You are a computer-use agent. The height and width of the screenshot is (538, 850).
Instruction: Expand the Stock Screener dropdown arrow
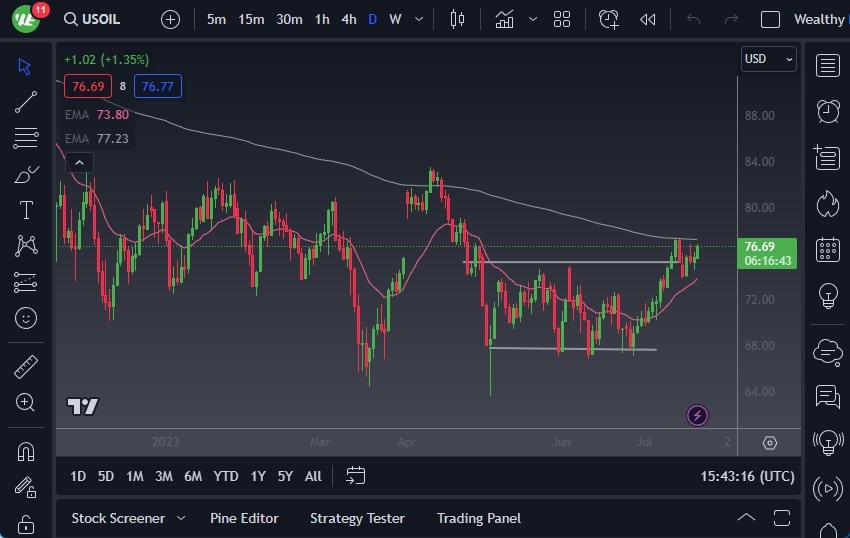(181, 518)
